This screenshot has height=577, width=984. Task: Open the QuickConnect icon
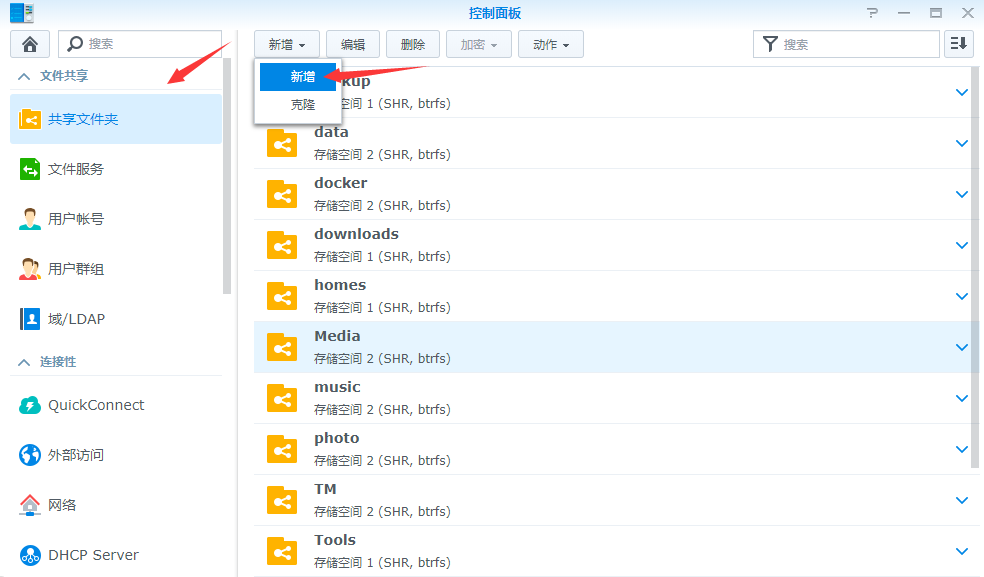tap(29, 405)
